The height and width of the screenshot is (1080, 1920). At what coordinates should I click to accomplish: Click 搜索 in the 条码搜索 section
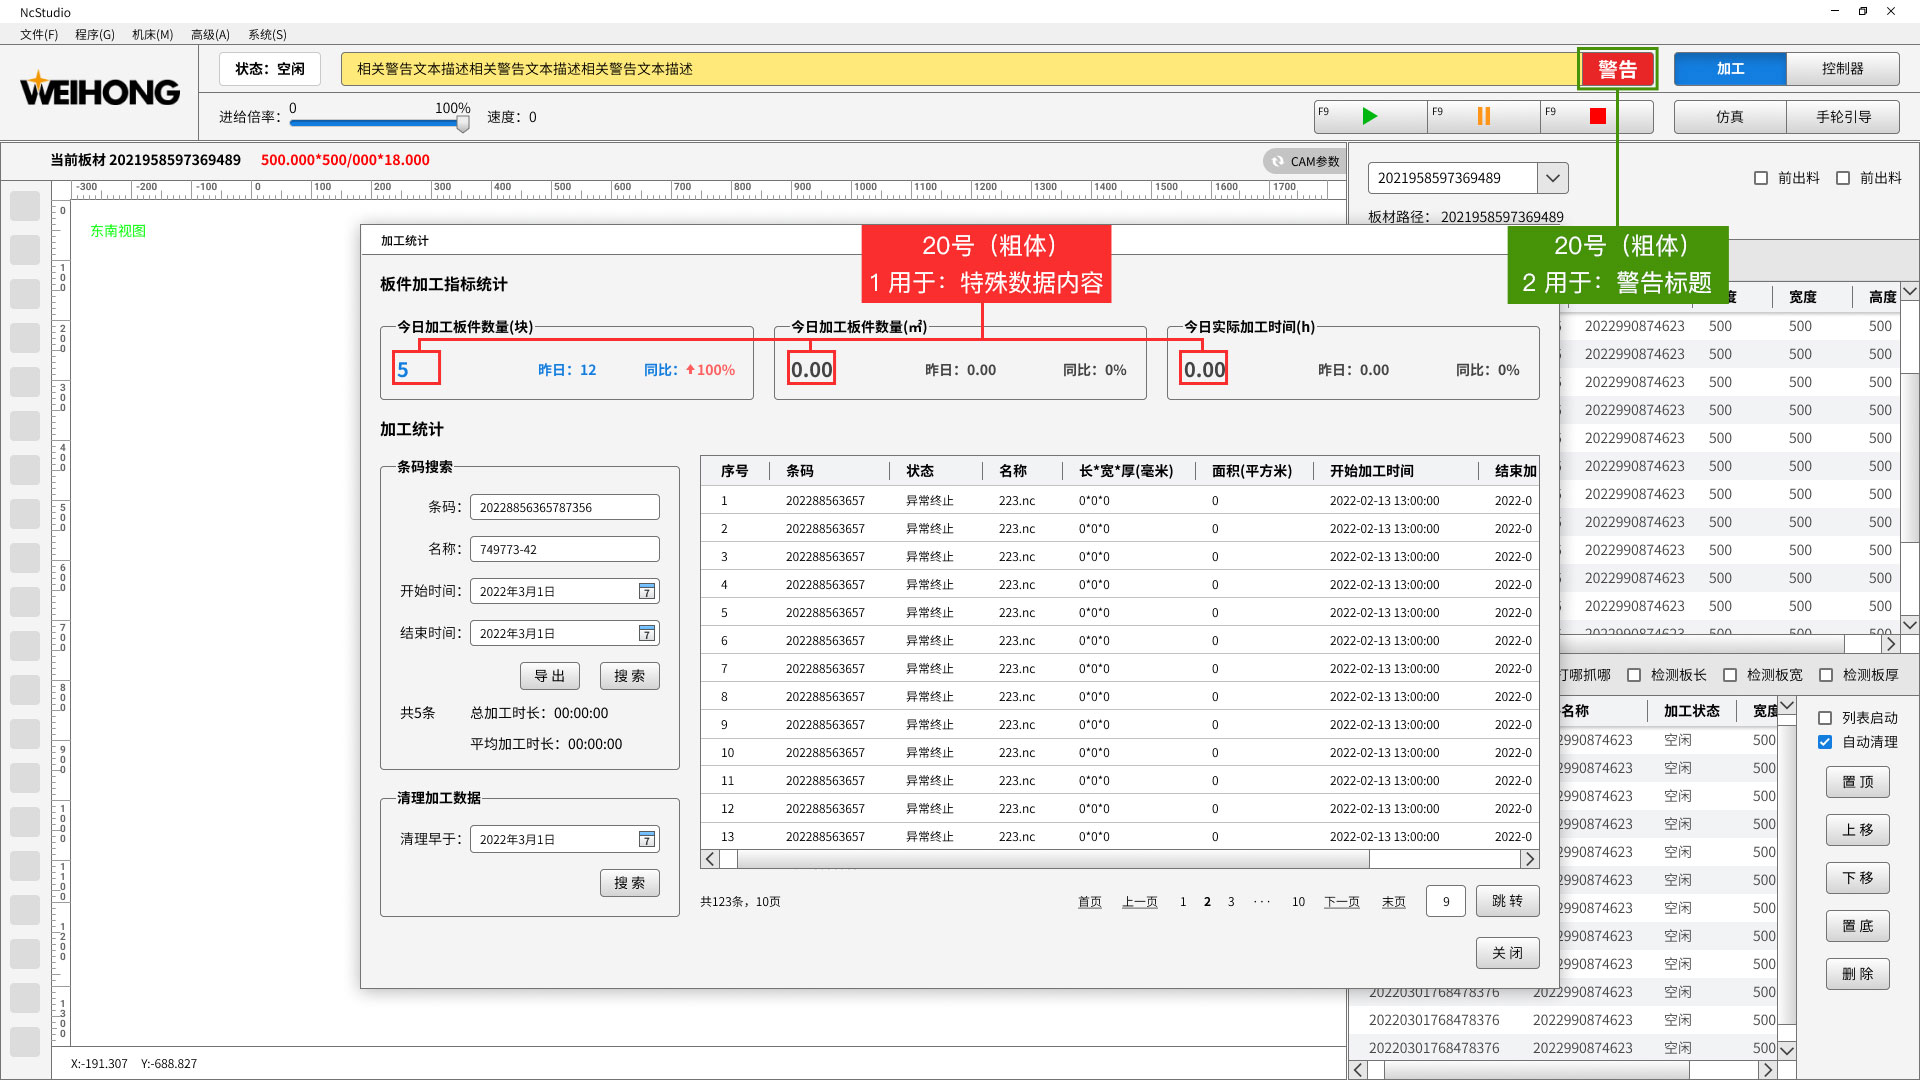point(630,676)
